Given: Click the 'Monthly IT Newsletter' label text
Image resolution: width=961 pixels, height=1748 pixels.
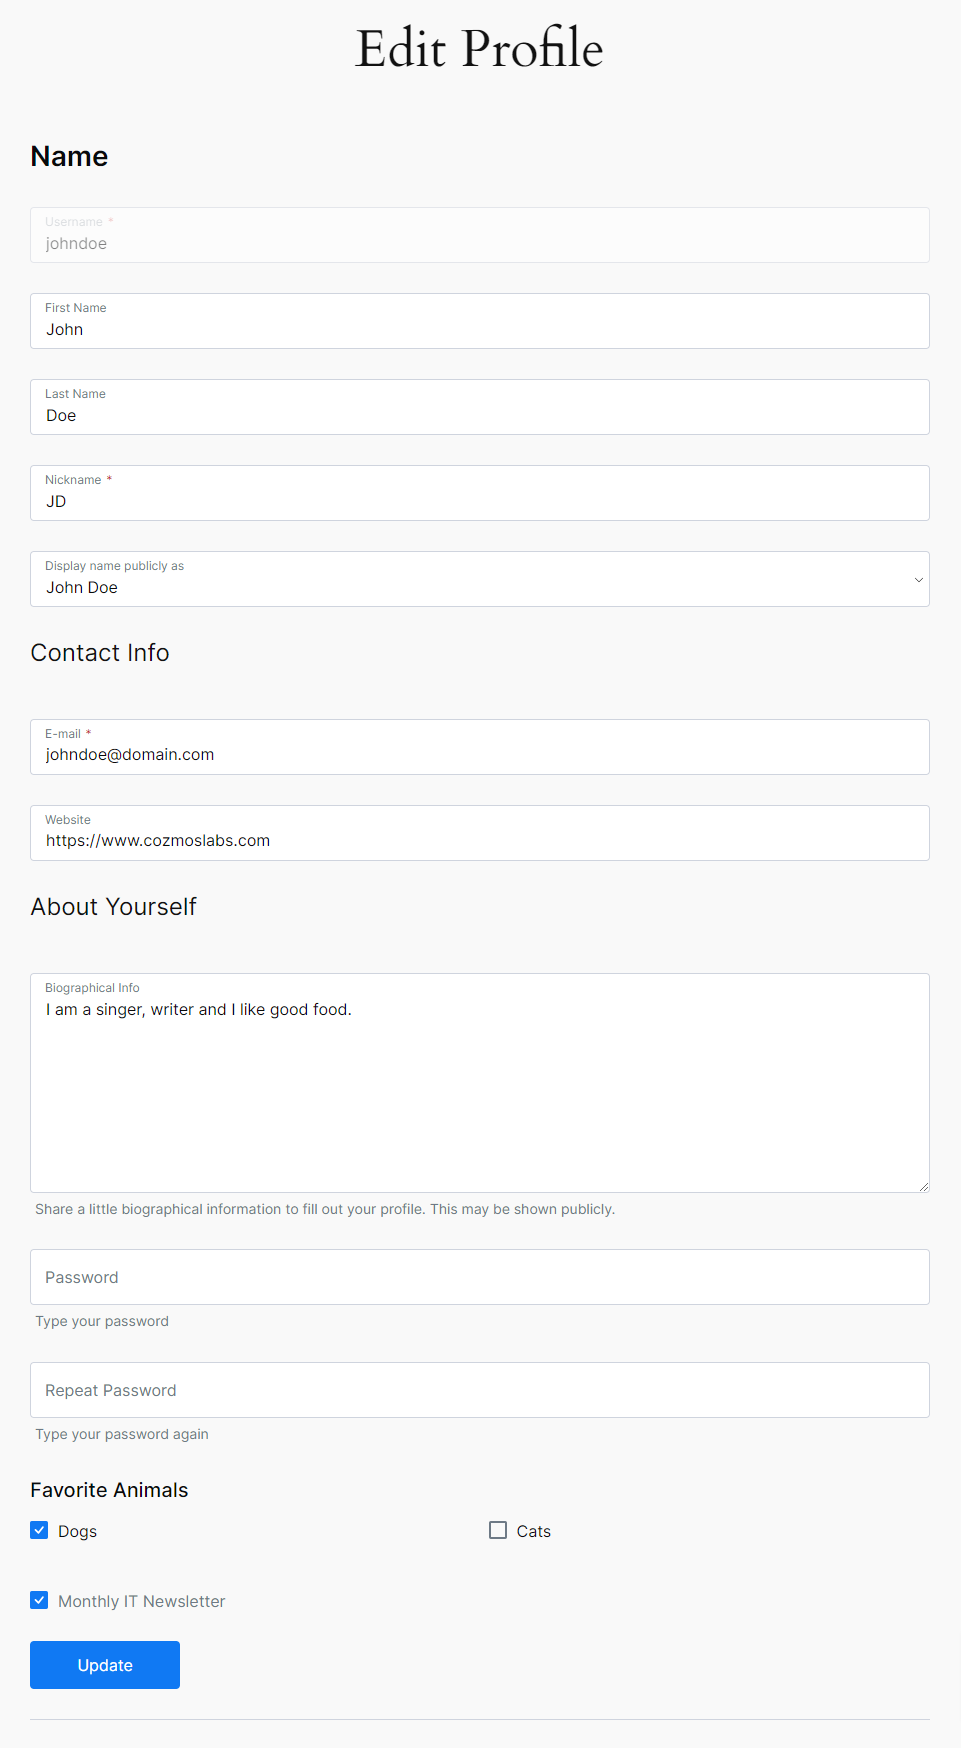Looking at the screenshot, I should click(x=141, y=1601).
